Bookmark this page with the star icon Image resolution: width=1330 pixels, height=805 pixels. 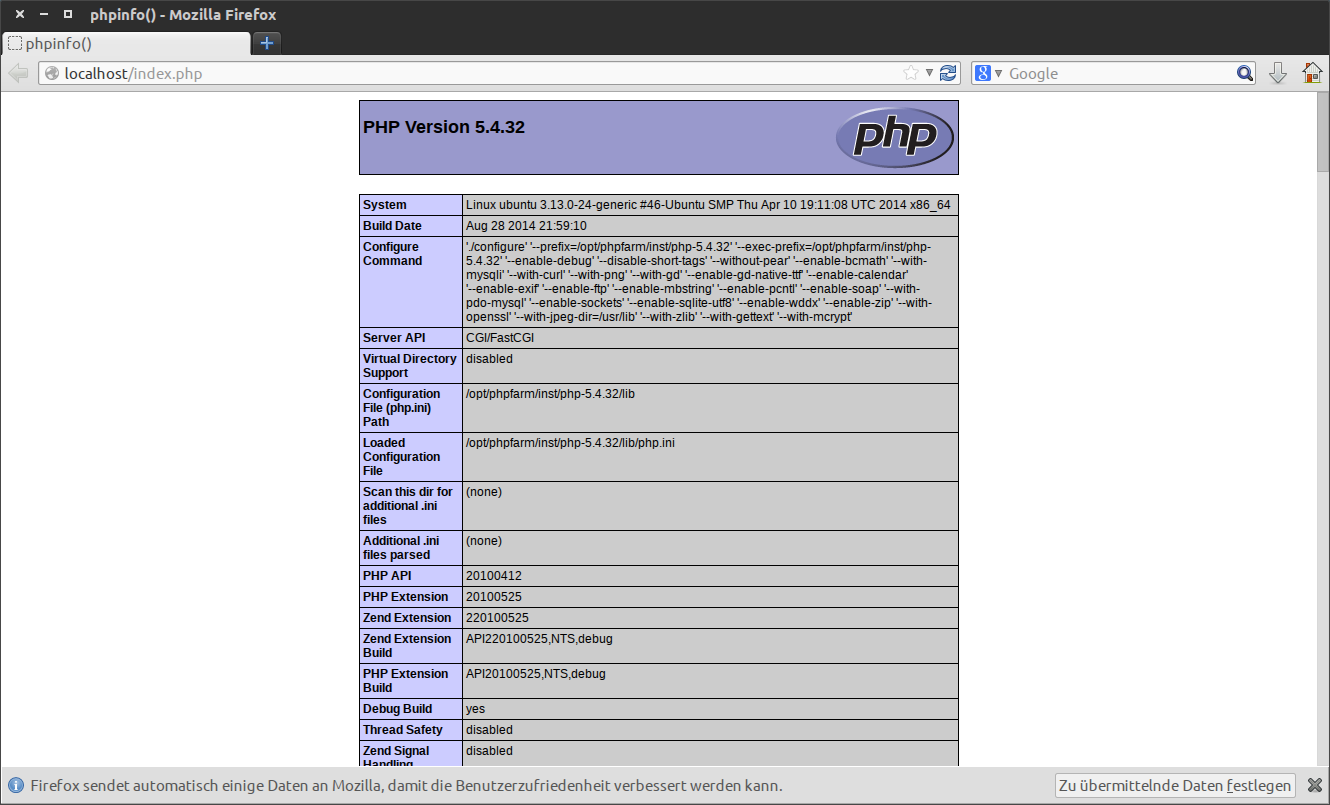click(910, 73)
